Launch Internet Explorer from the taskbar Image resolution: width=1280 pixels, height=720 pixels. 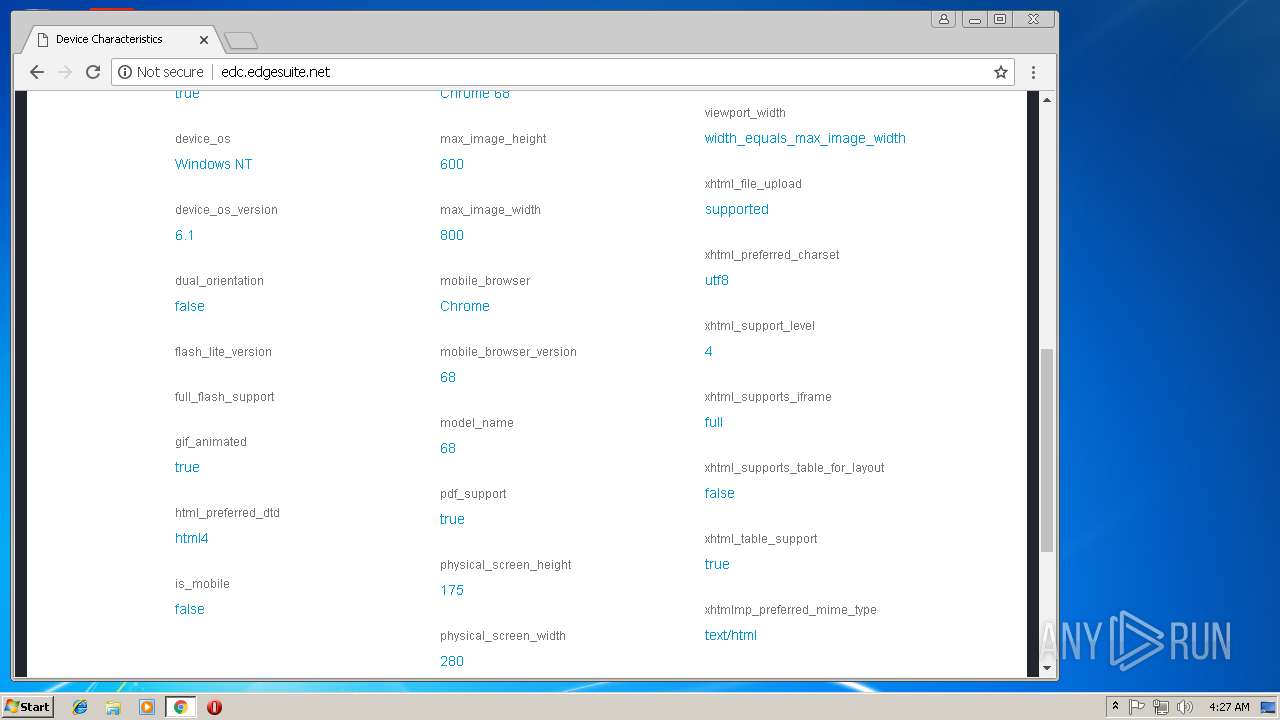pos(80,707)
